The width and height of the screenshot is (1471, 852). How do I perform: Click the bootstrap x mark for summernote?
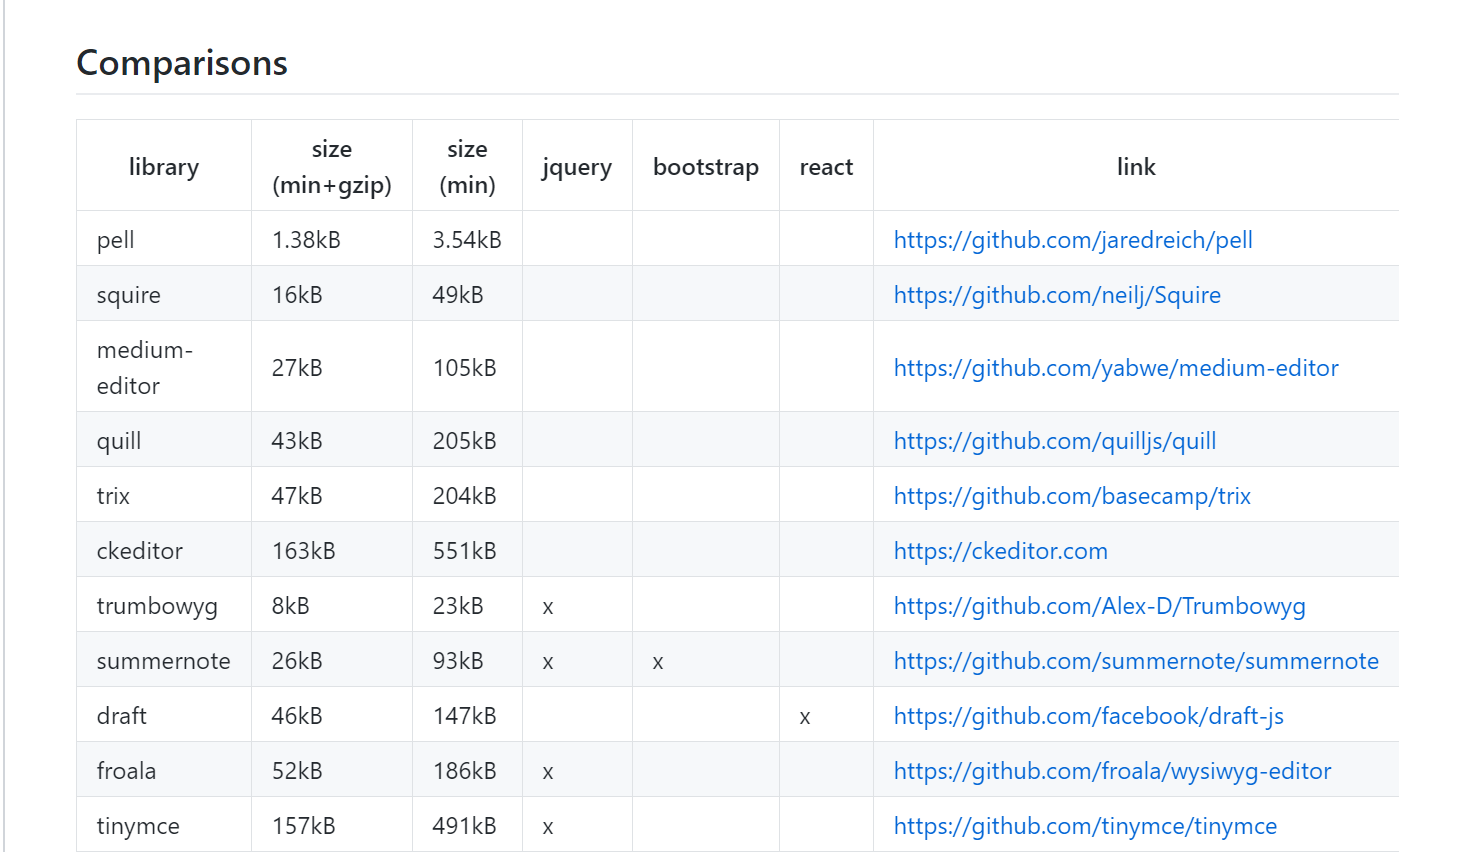[658, 663]
